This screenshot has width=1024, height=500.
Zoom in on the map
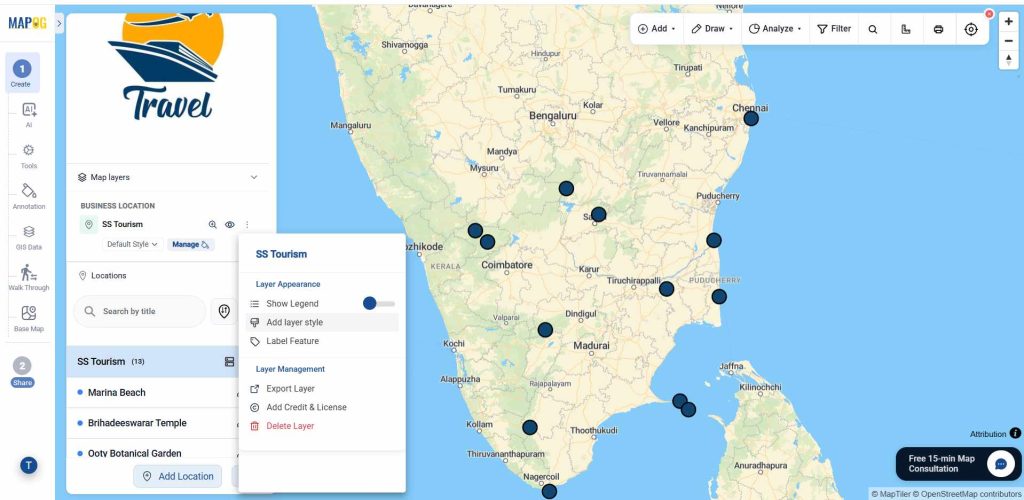point(1009,22)
